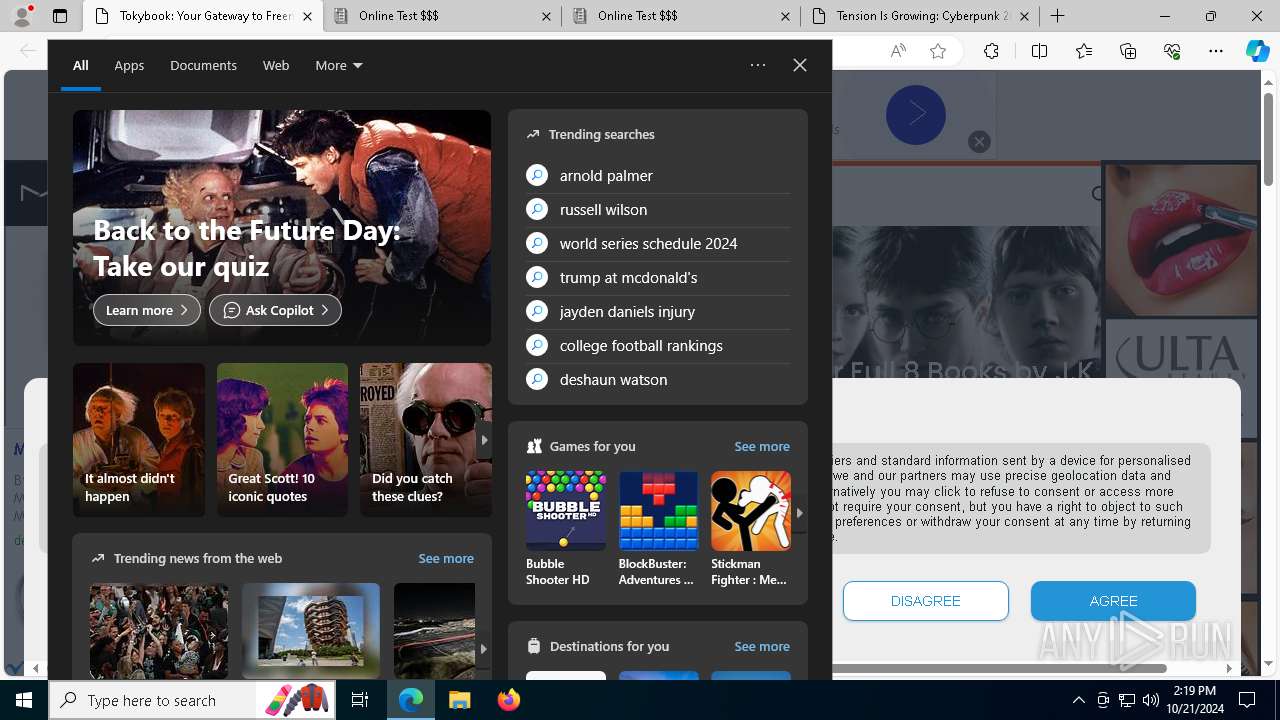Open Edge profile icon

tap(22, 16)
